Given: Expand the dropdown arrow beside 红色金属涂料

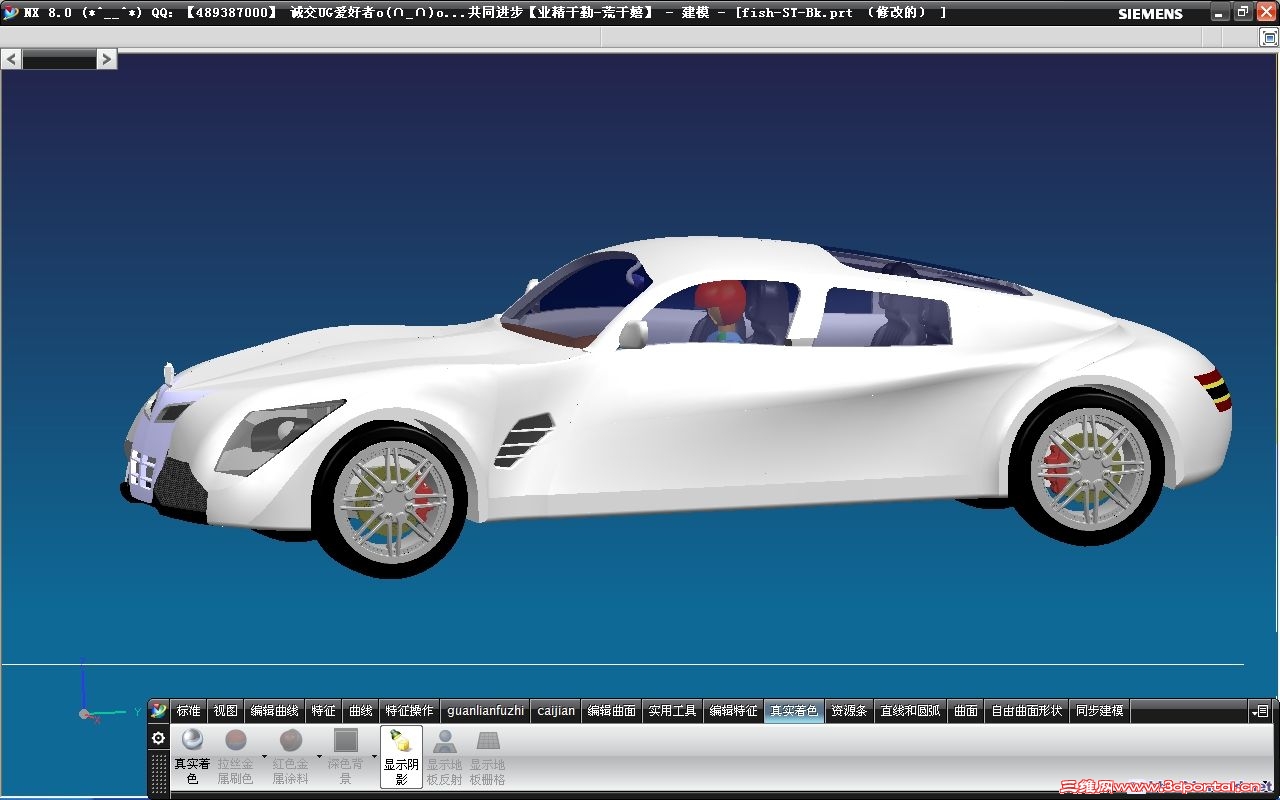Looking at the screenshot, I should click(320, 756).
